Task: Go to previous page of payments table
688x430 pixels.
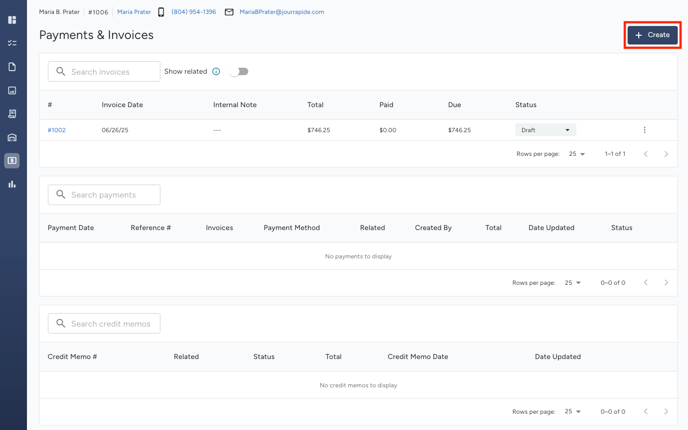Action: [646, 283]
